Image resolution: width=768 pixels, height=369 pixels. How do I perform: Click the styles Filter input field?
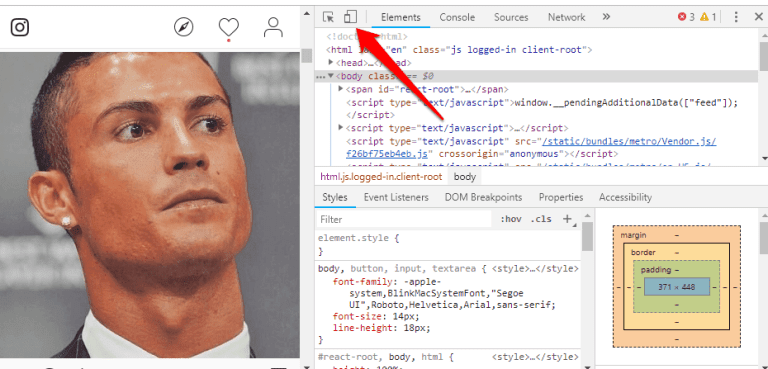click(404, 219)
